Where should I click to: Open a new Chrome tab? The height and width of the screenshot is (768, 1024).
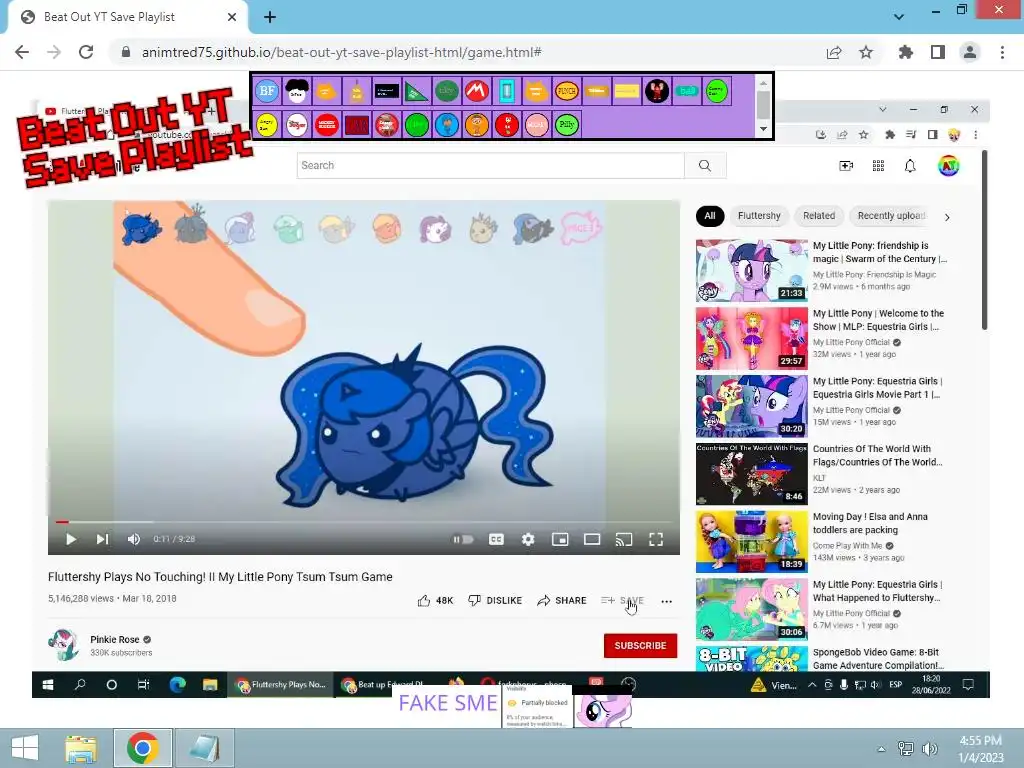pyautogui.click(x=270, y=17)
